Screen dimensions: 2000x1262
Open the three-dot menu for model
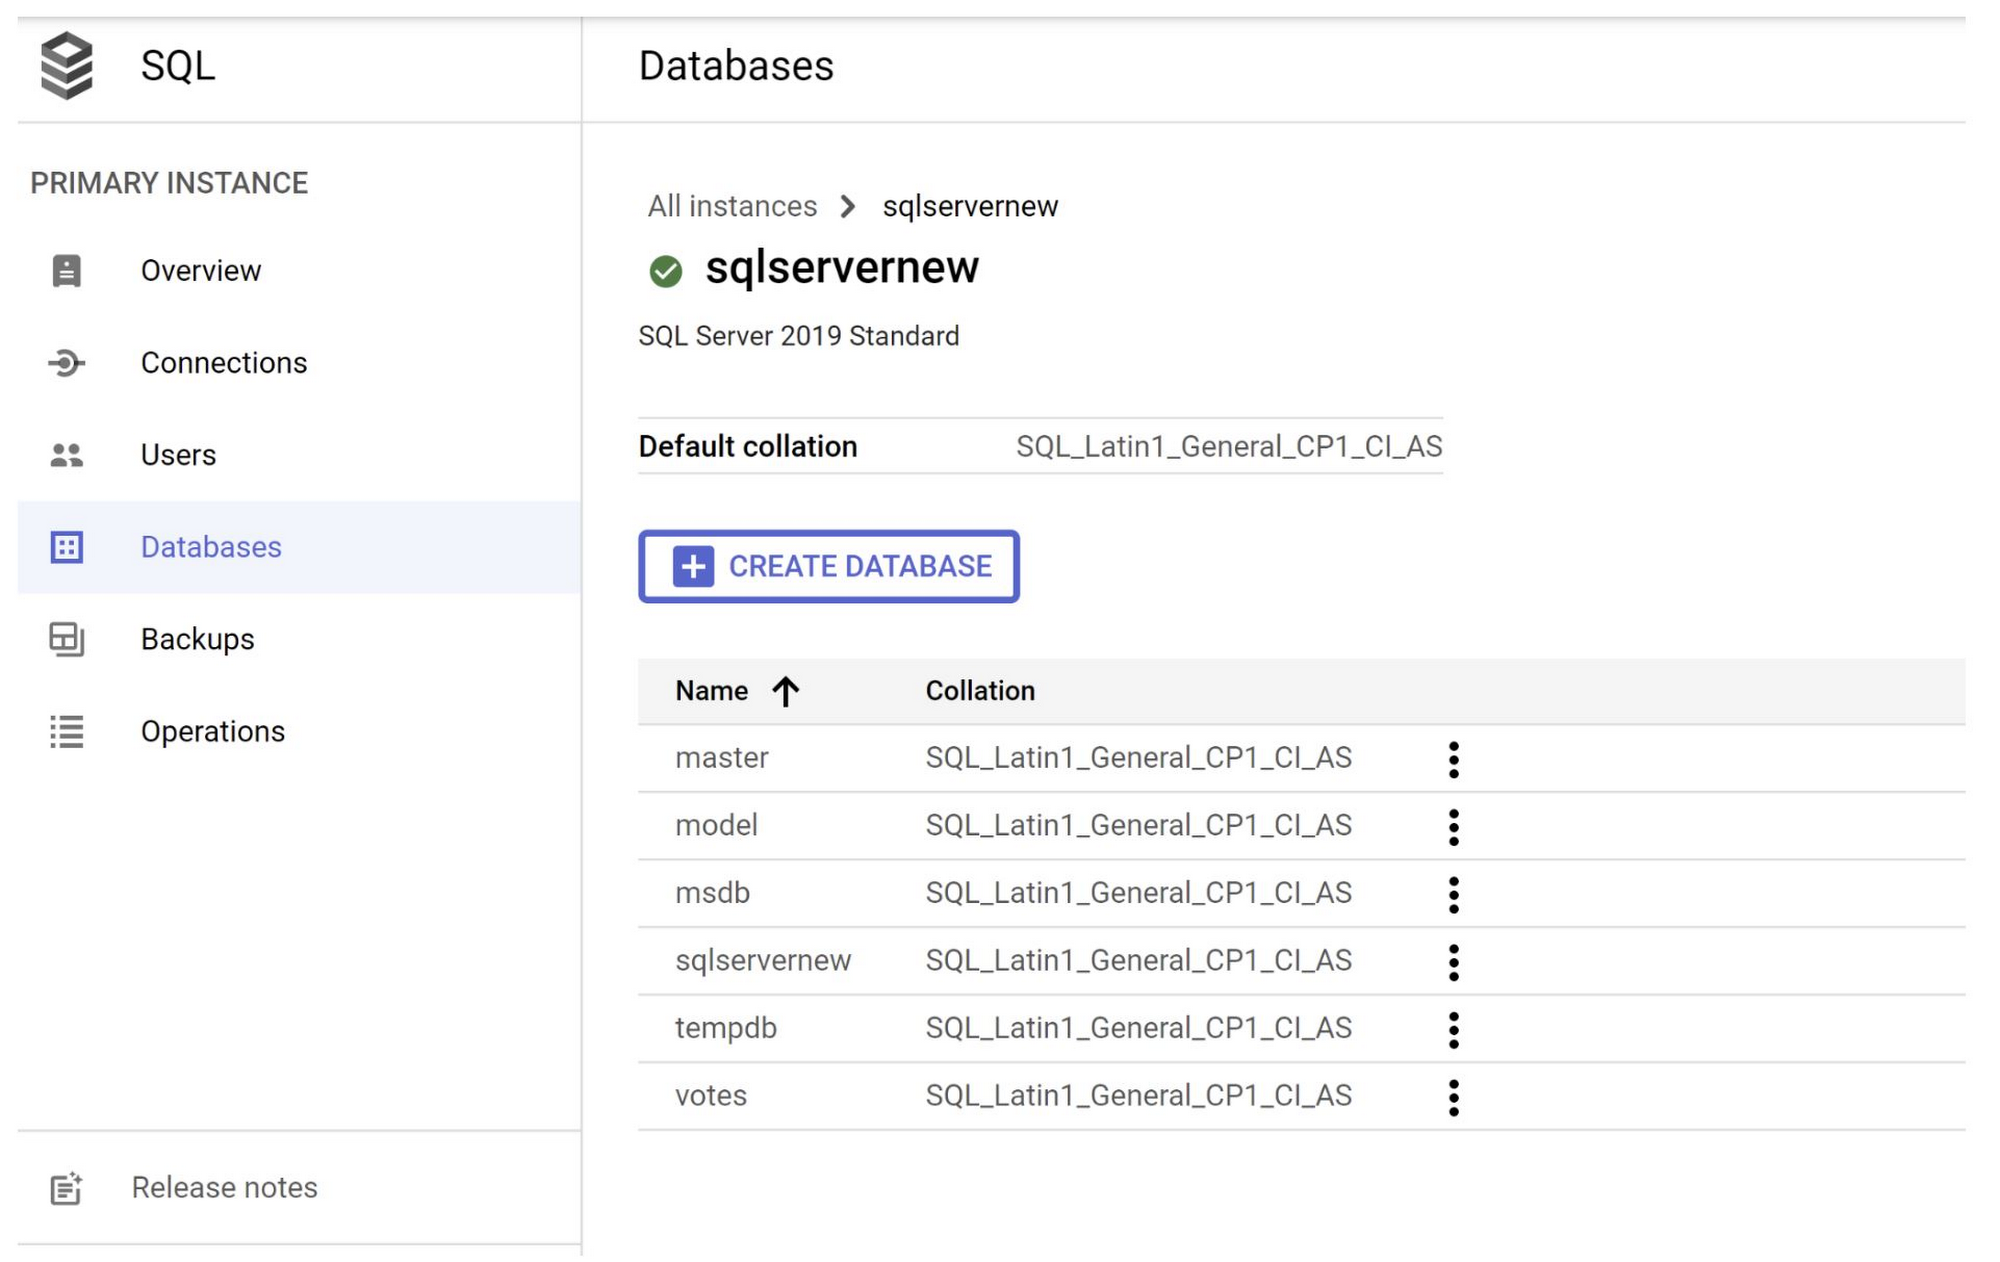(1453, 827)
